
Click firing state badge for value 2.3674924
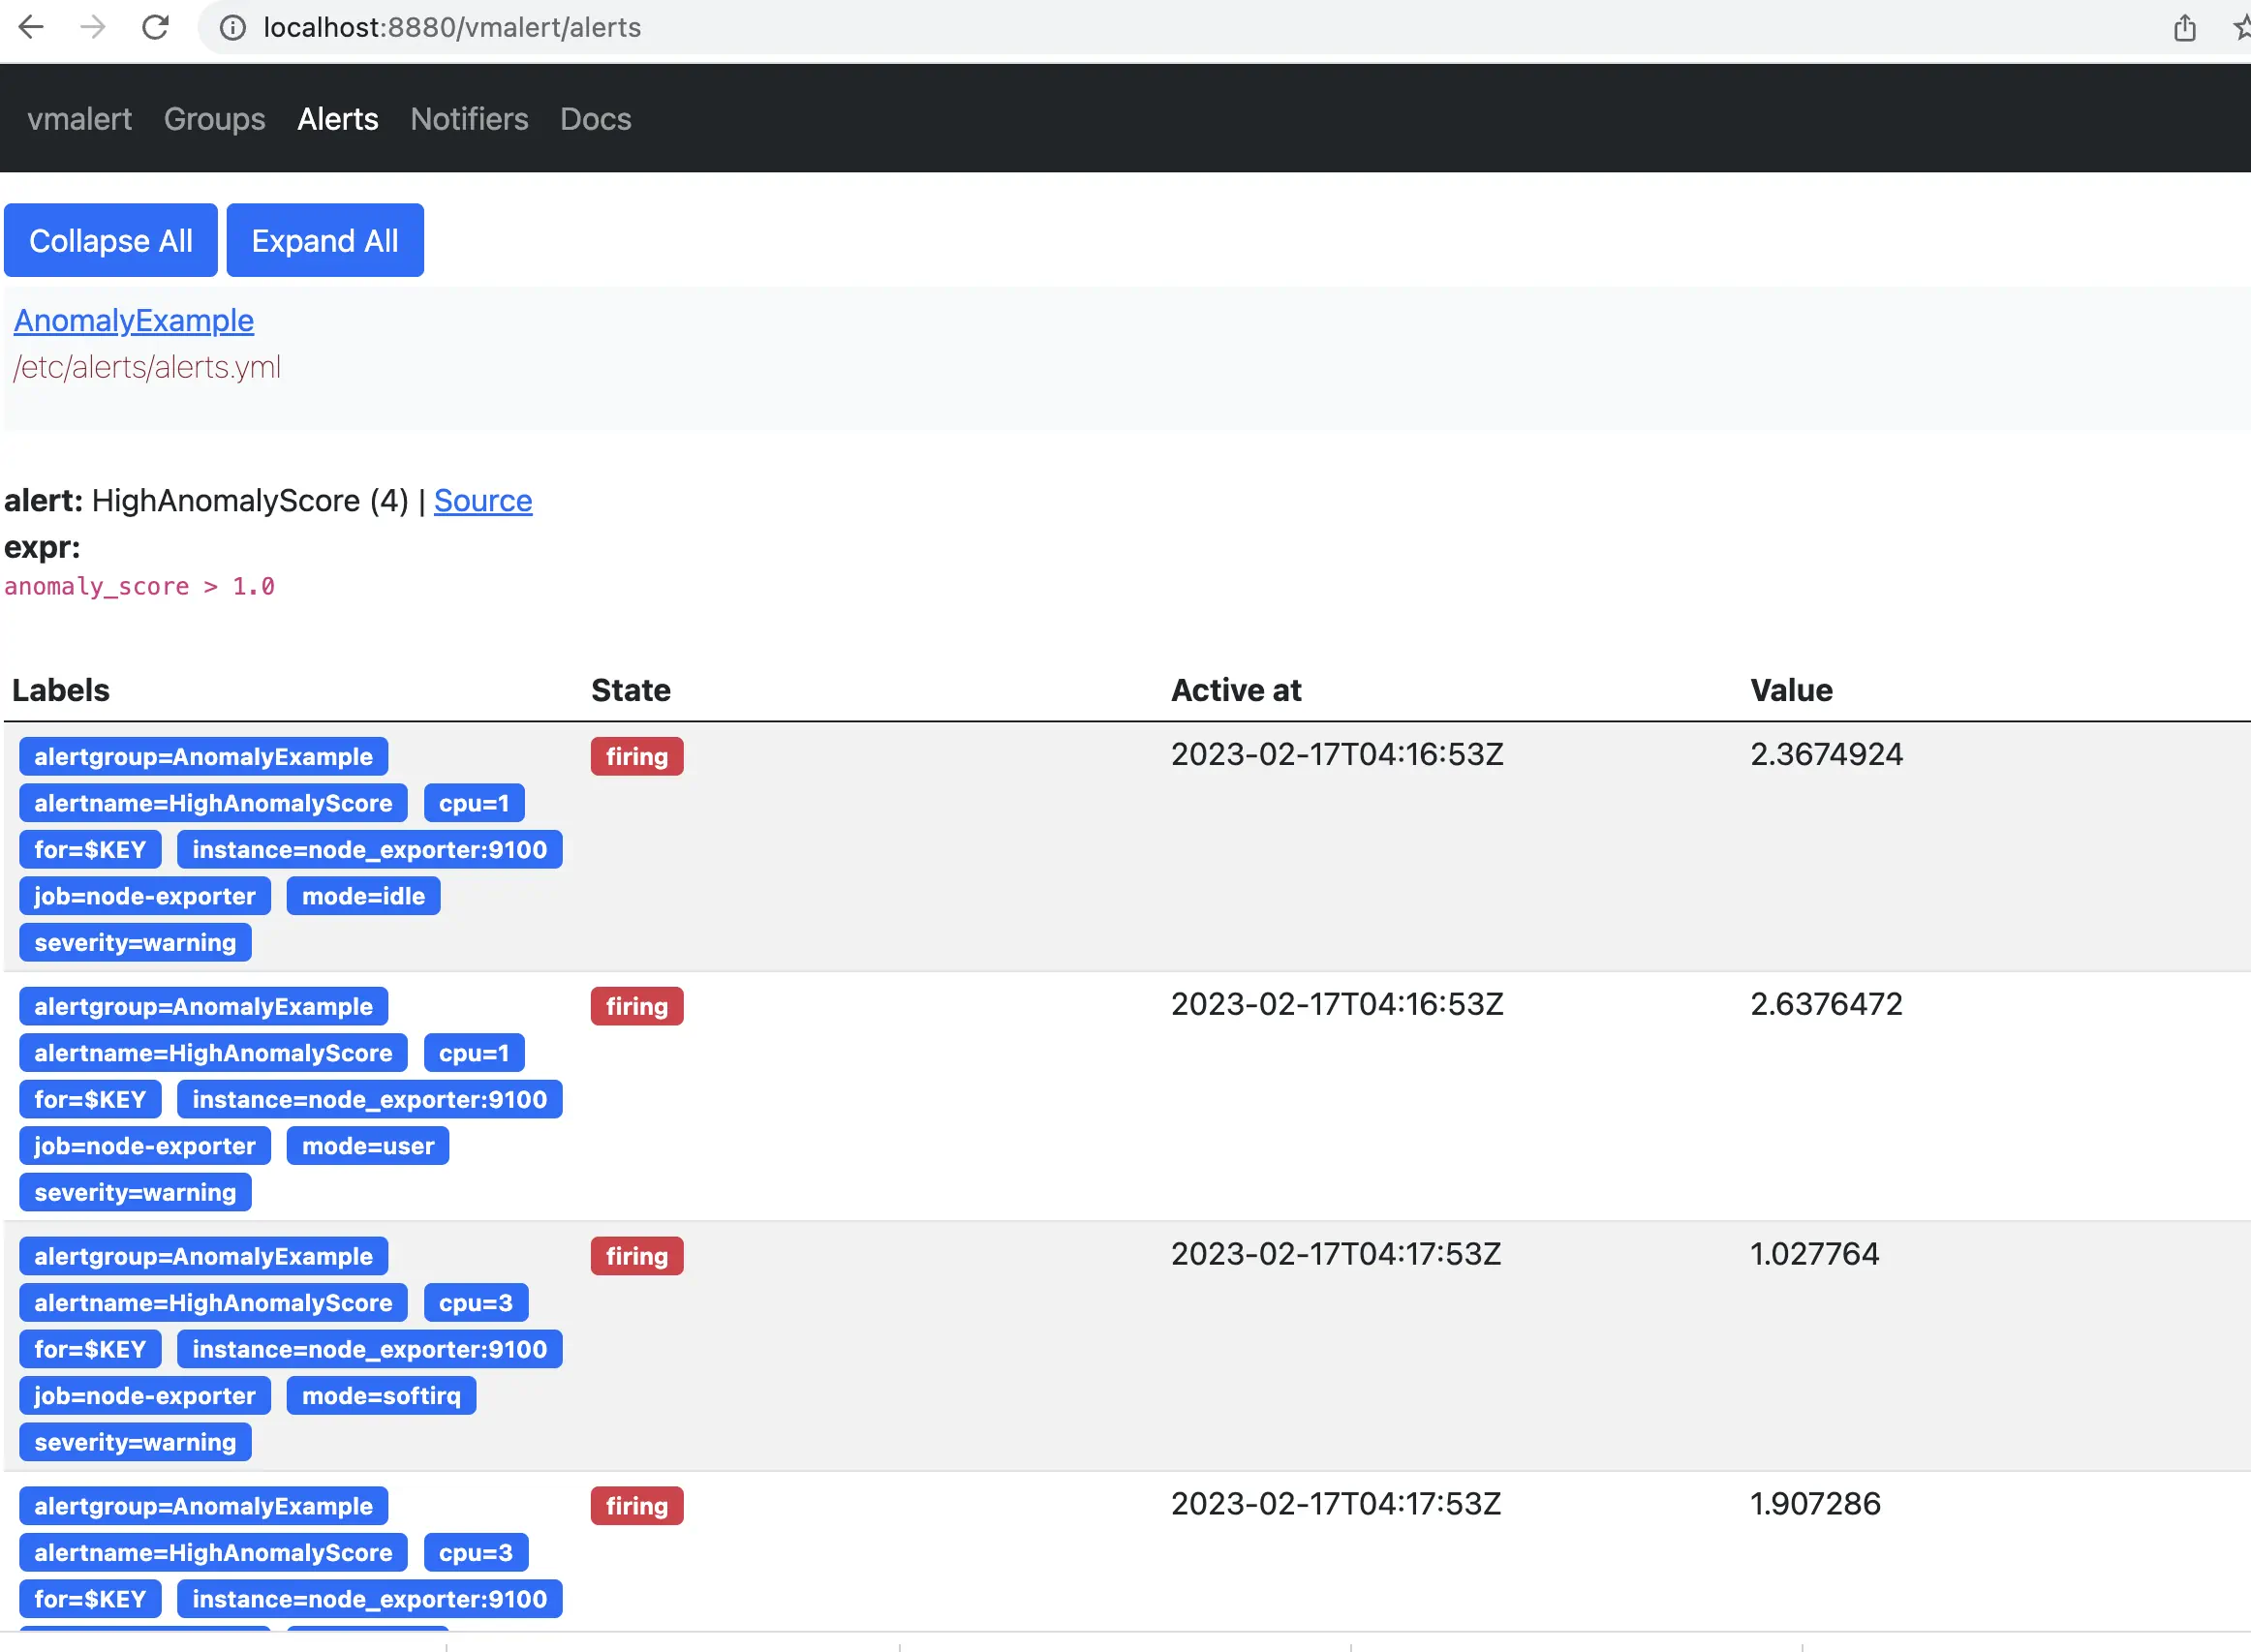[636, 757]
